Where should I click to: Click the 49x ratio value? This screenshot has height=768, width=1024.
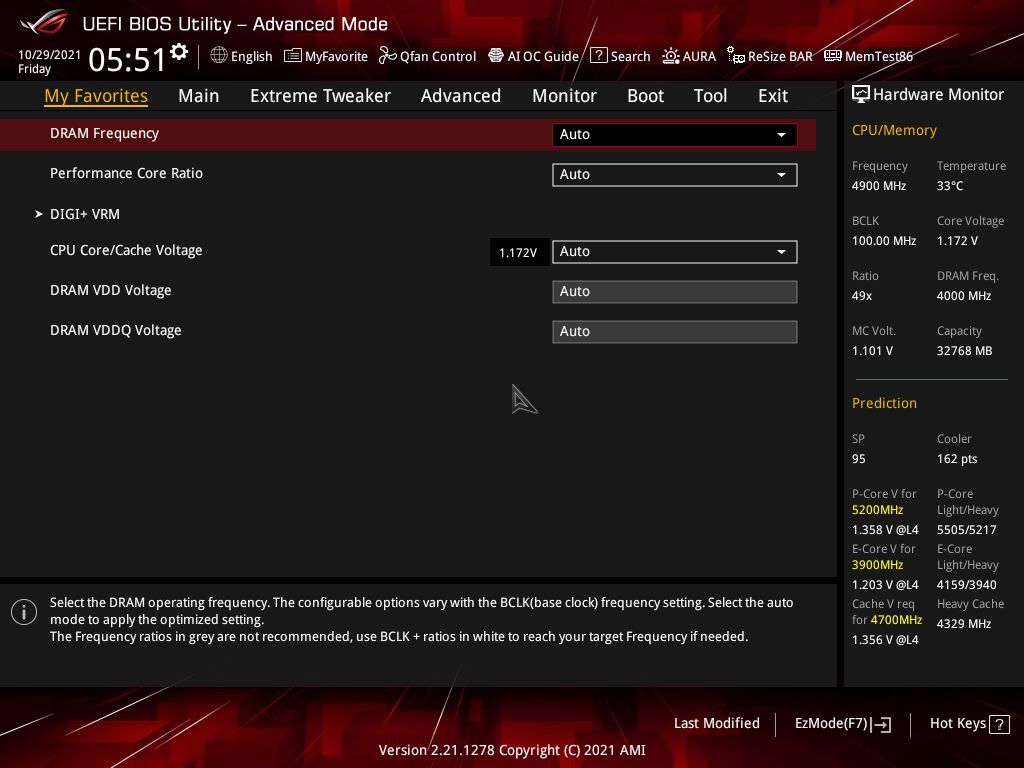[x=861, y=295]
